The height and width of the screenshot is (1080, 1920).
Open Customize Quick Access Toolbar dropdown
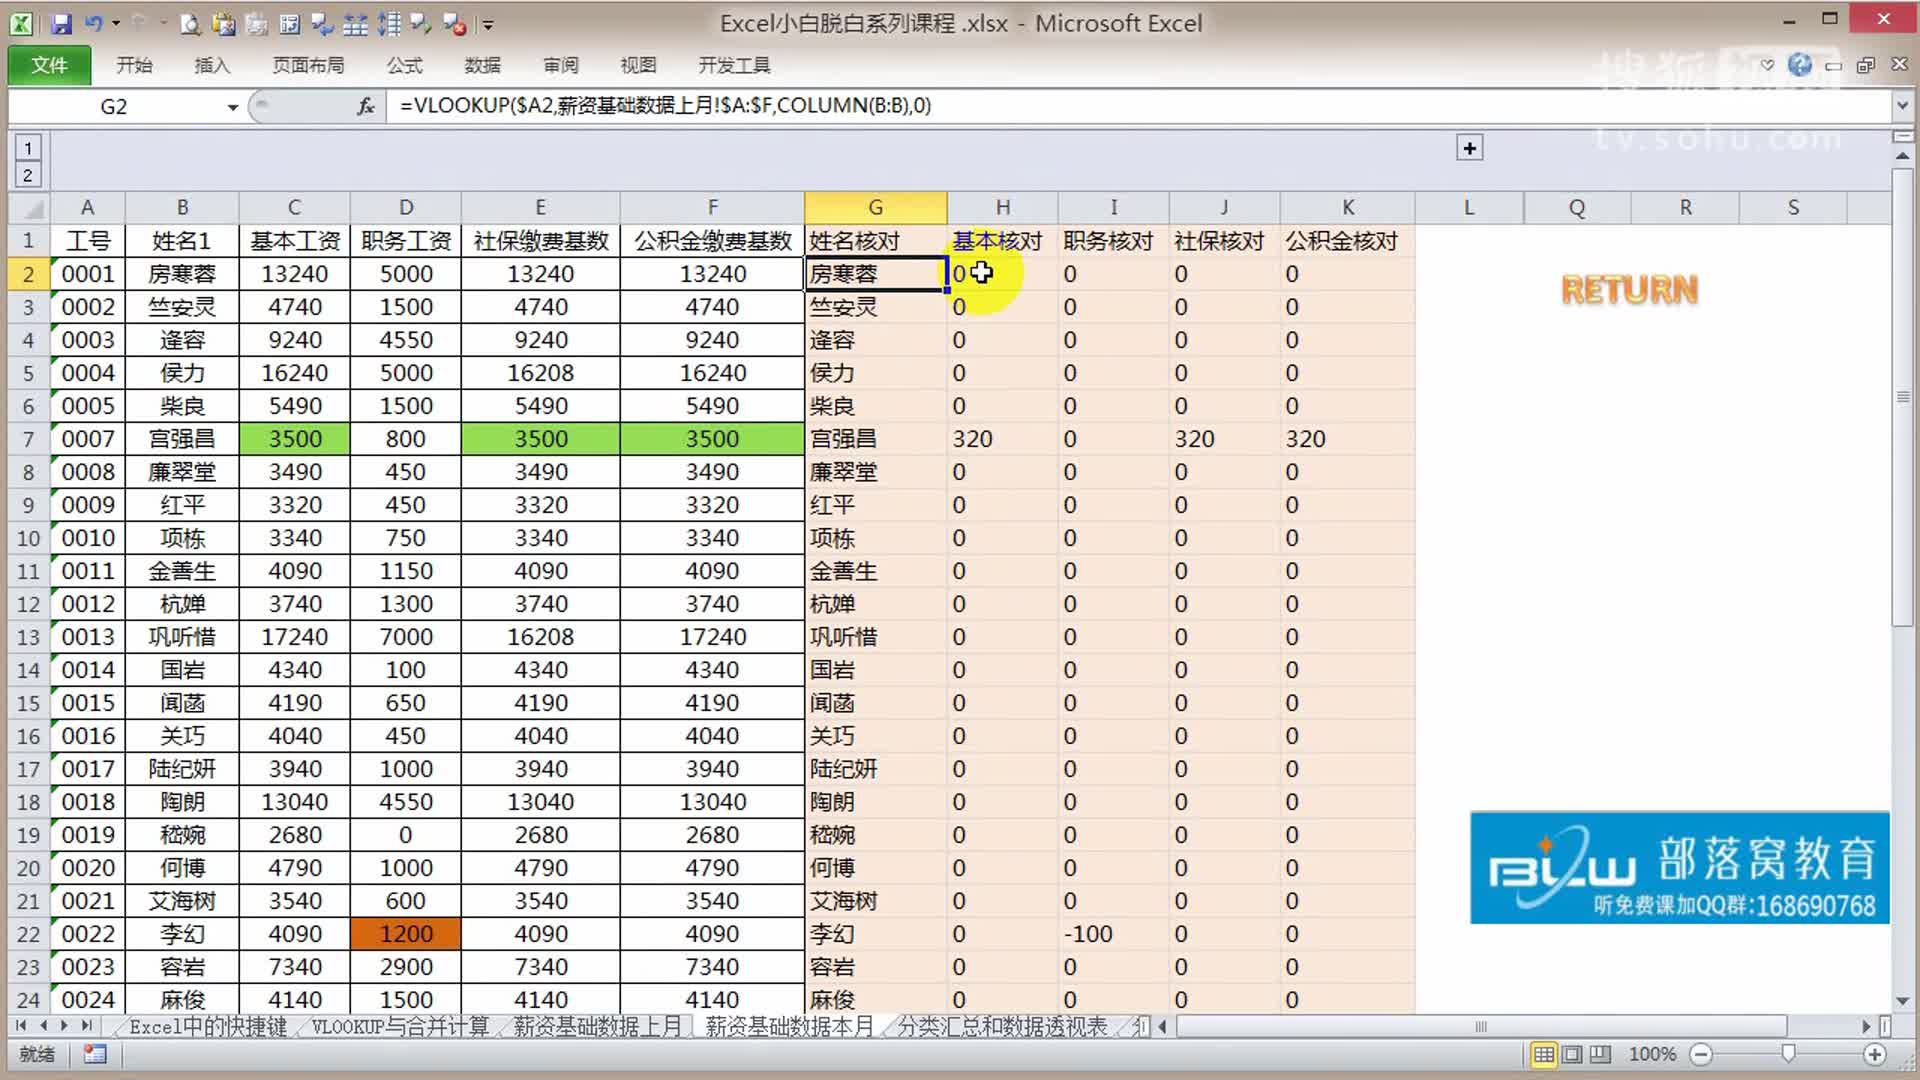coord(488,25)
